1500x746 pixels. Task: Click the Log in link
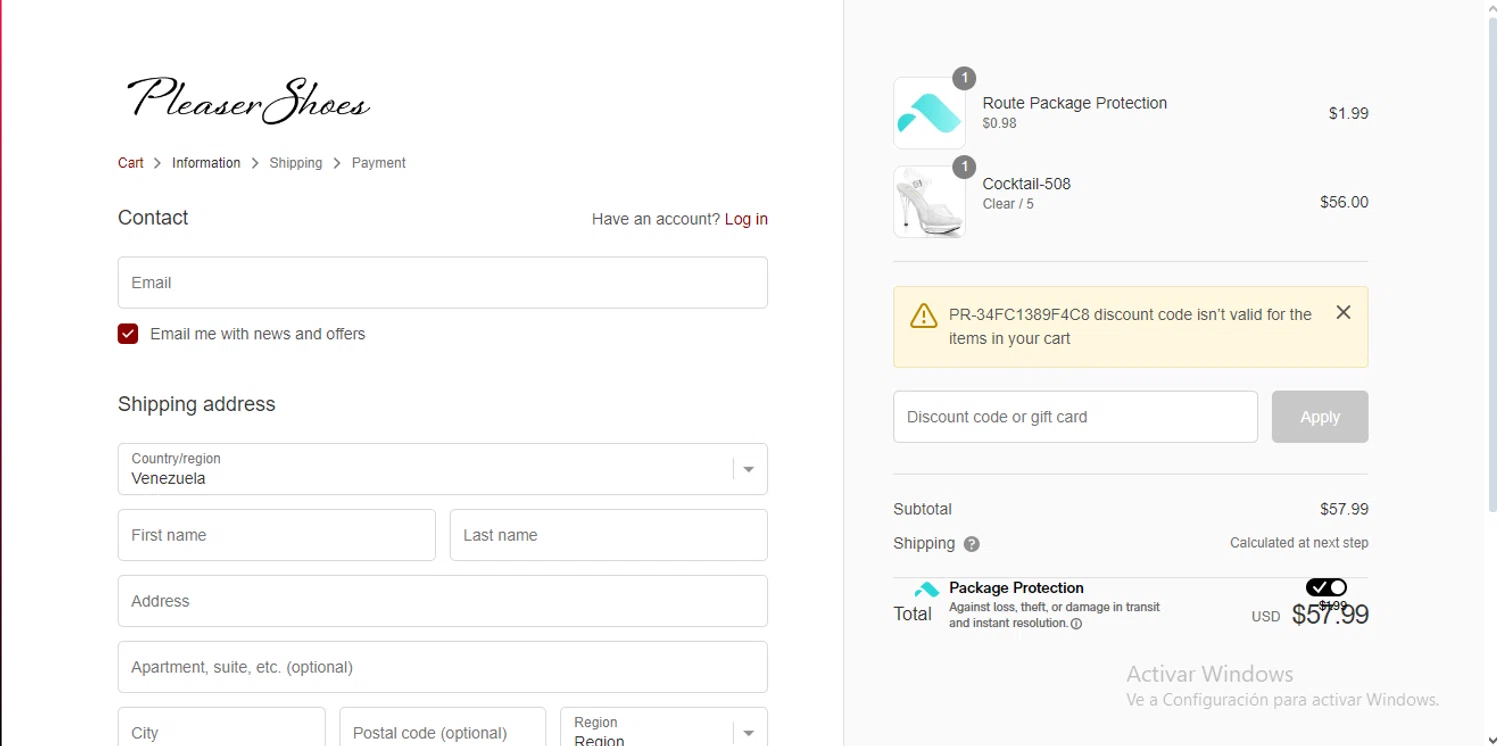click(x=746, y=219)
